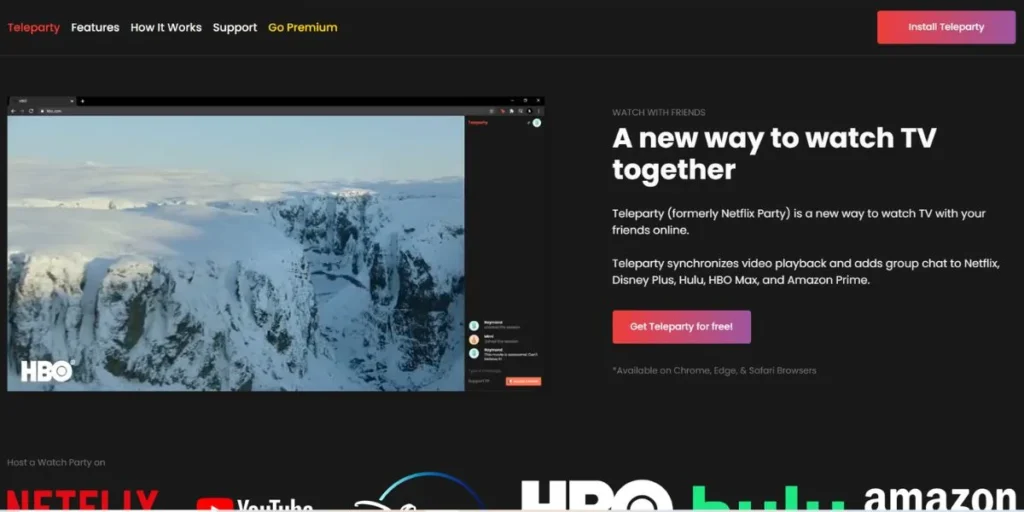
Task: Click the Disney Plus logo
Action: 418,492
